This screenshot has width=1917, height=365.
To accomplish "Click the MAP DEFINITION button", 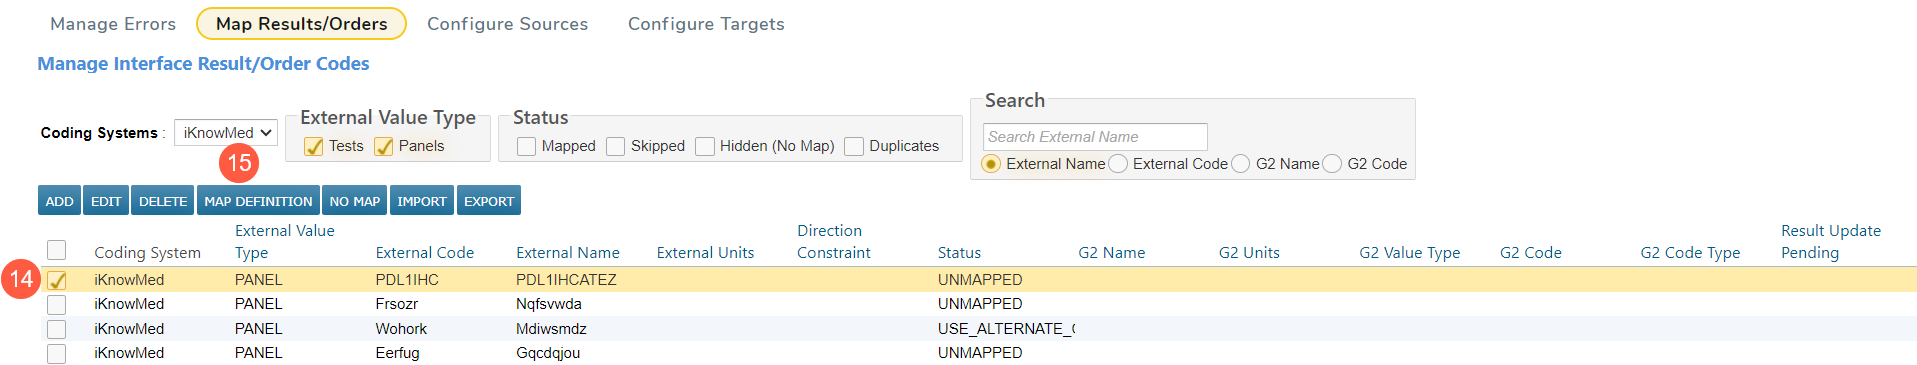I will point(258,201).
